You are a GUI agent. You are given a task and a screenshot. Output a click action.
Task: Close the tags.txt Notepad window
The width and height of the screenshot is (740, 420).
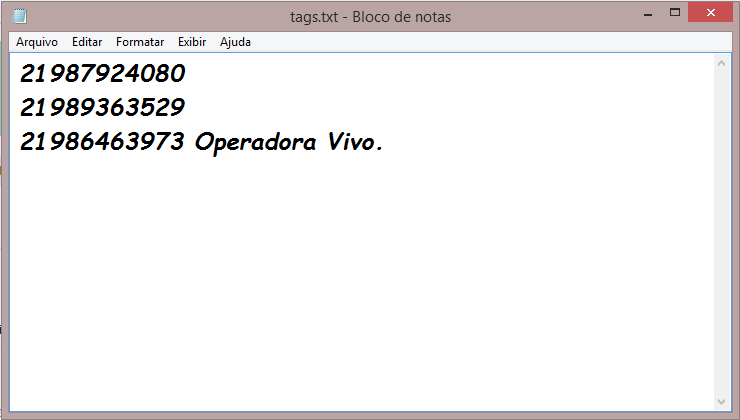(710, 13)
